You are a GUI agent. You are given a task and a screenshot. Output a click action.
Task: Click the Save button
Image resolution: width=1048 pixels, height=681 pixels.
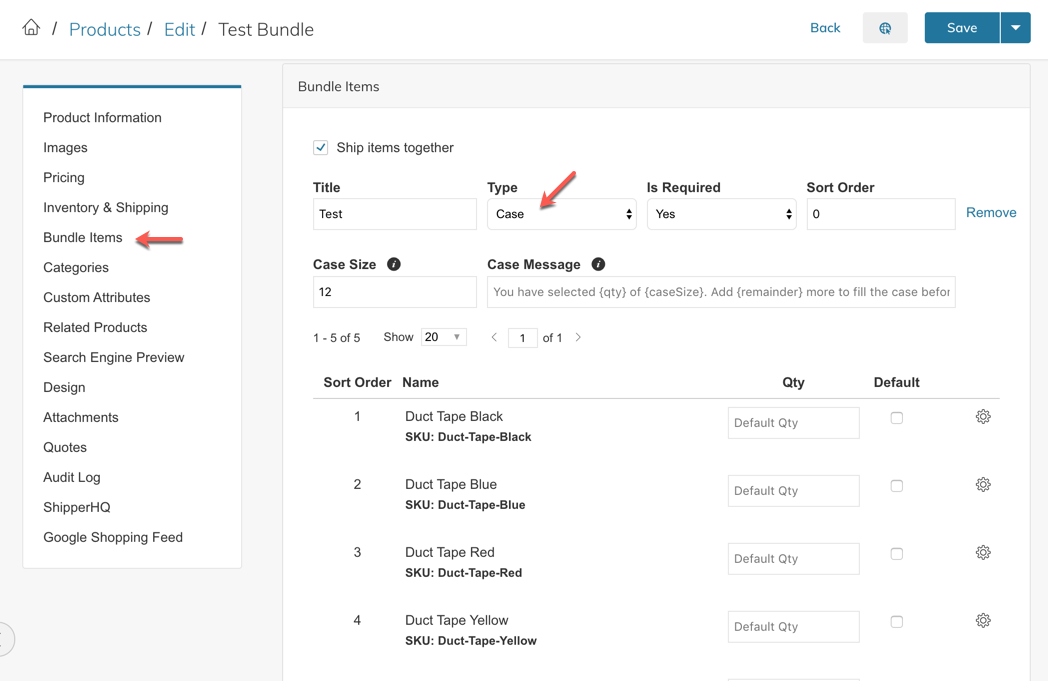point(962,28)
